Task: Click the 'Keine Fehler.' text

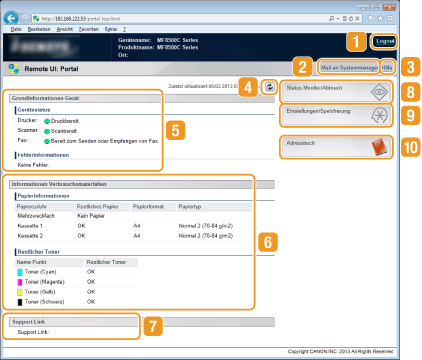Action: coord(33,165)
